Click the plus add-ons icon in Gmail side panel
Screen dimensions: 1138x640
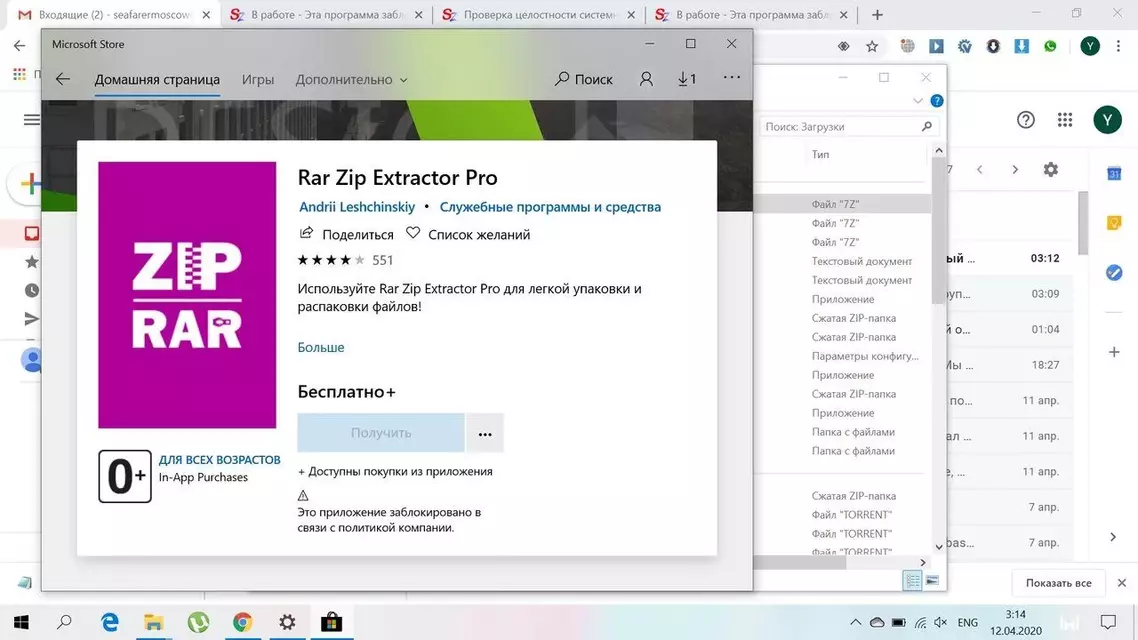pos(1114,352)
